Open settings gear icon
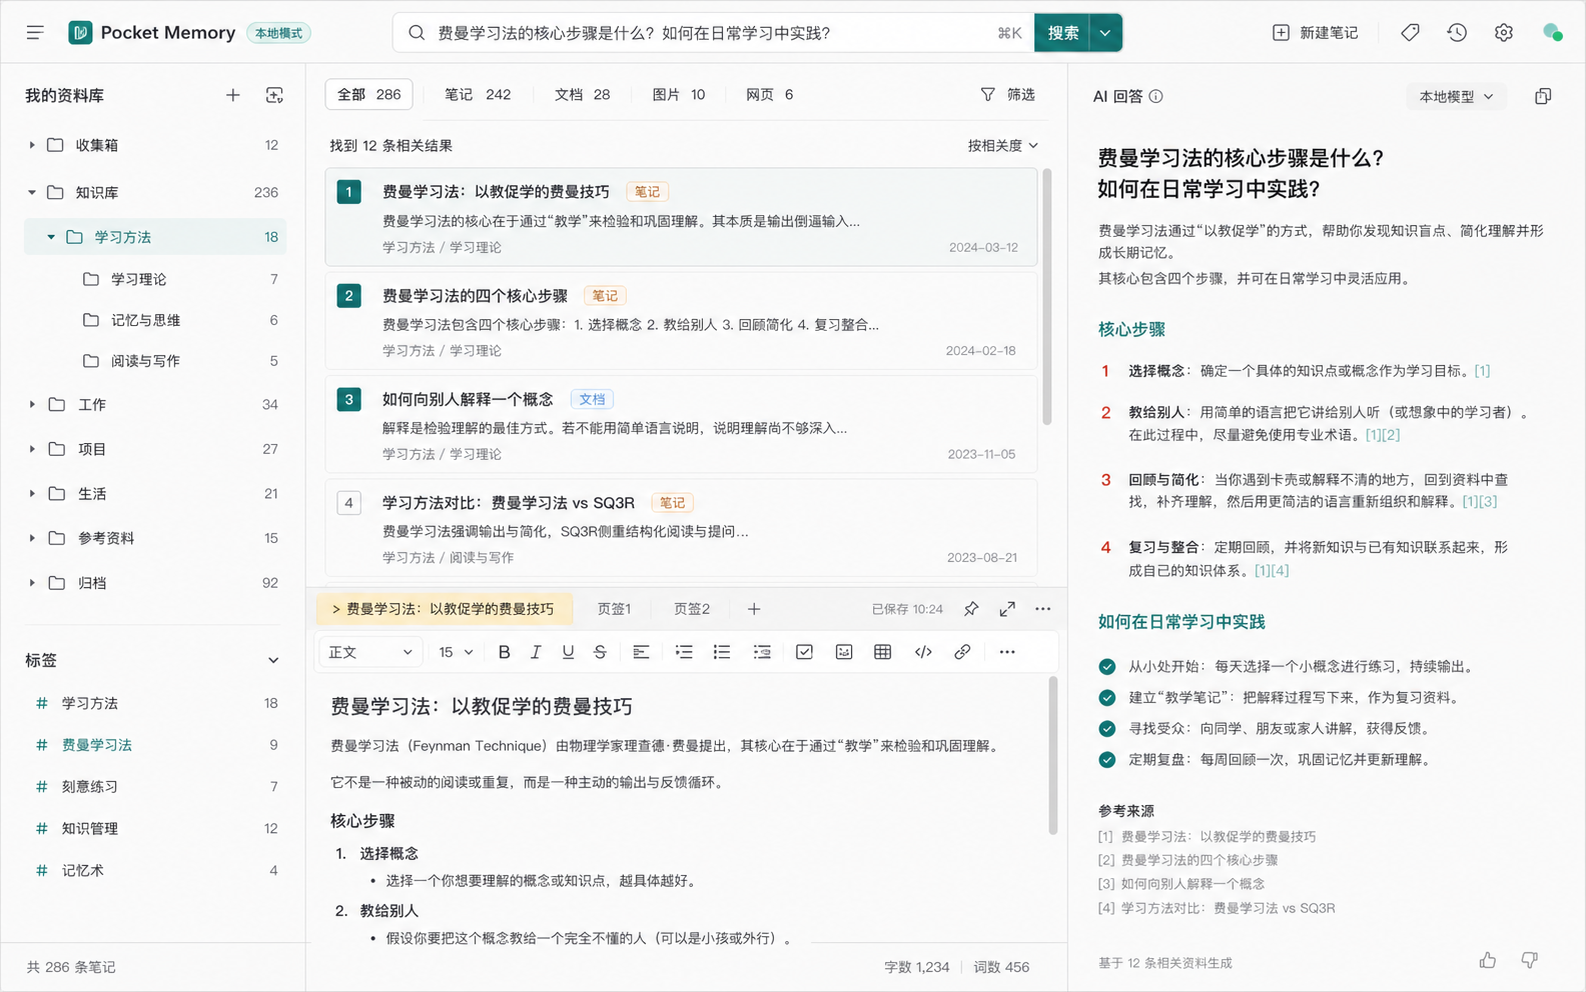The image size is (1586, 992). point(1504,33)
